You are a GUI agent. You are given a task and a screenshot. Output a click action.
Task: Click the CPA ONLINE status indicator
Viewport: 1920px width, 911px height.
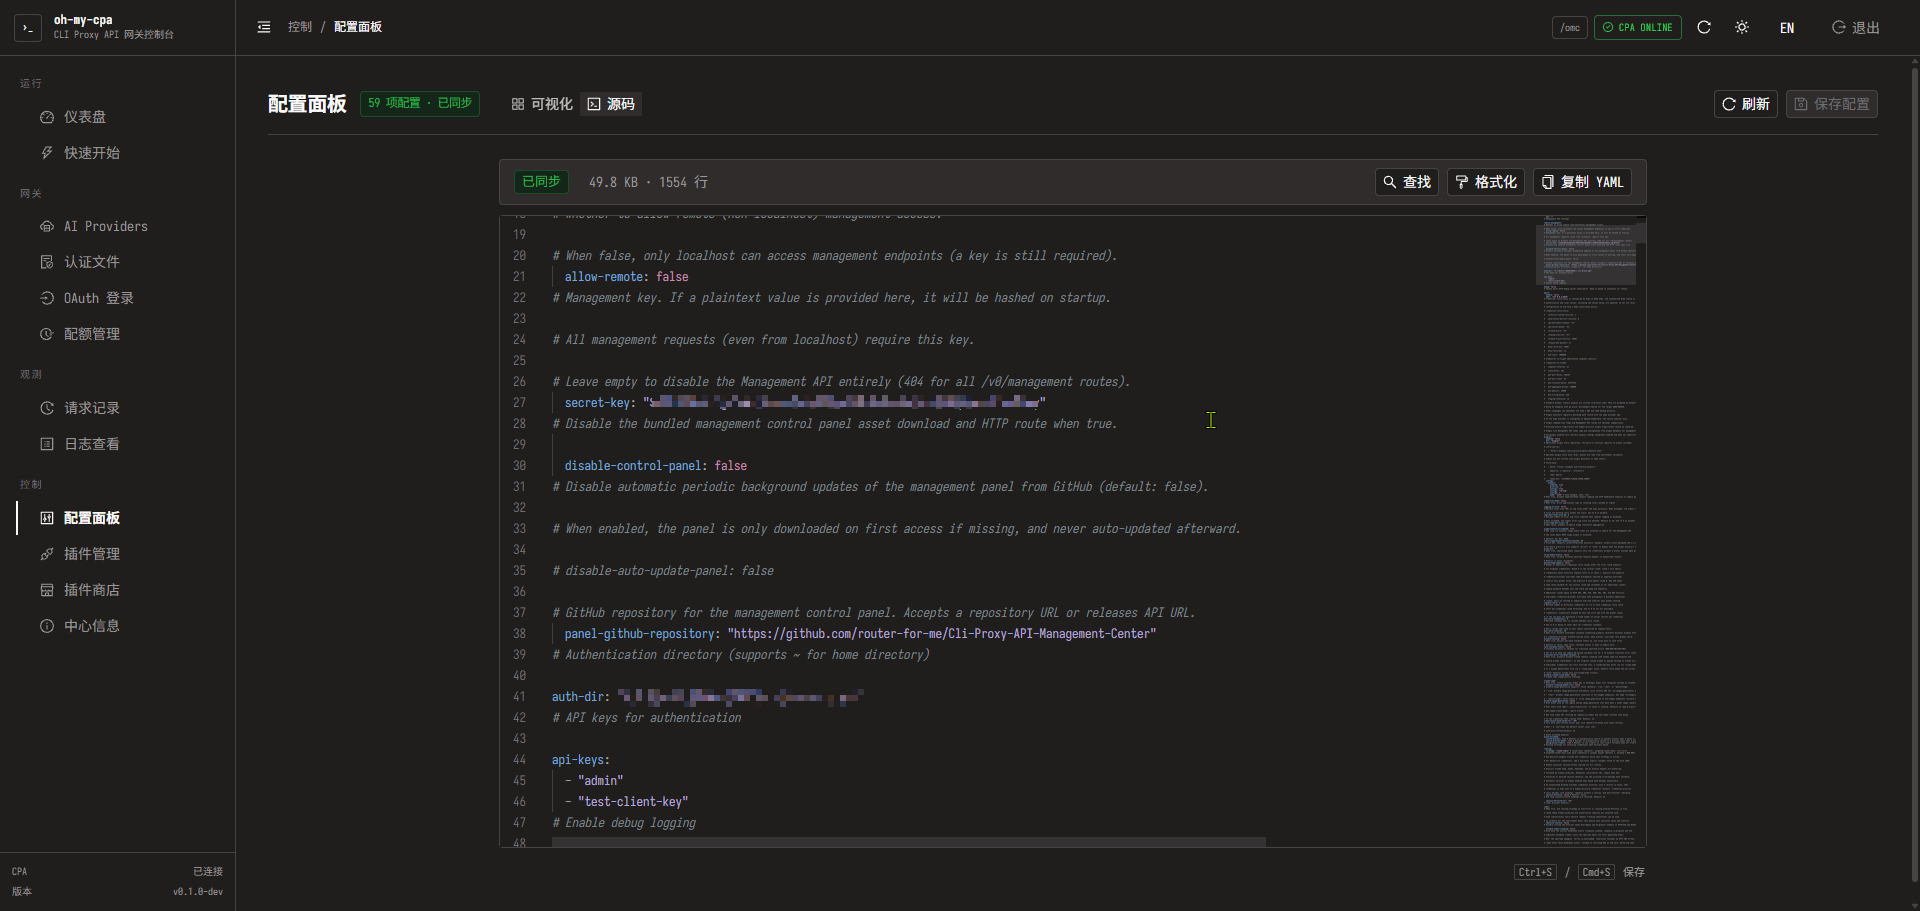(1638, 28)
